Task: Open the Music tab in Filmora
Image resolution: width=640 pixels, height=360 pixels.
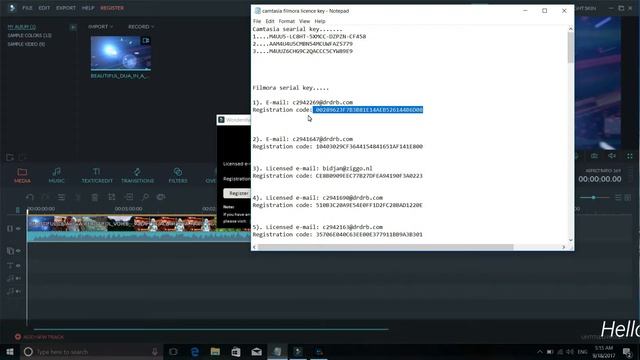Action: pyautogui.click(x=56, y=176)
